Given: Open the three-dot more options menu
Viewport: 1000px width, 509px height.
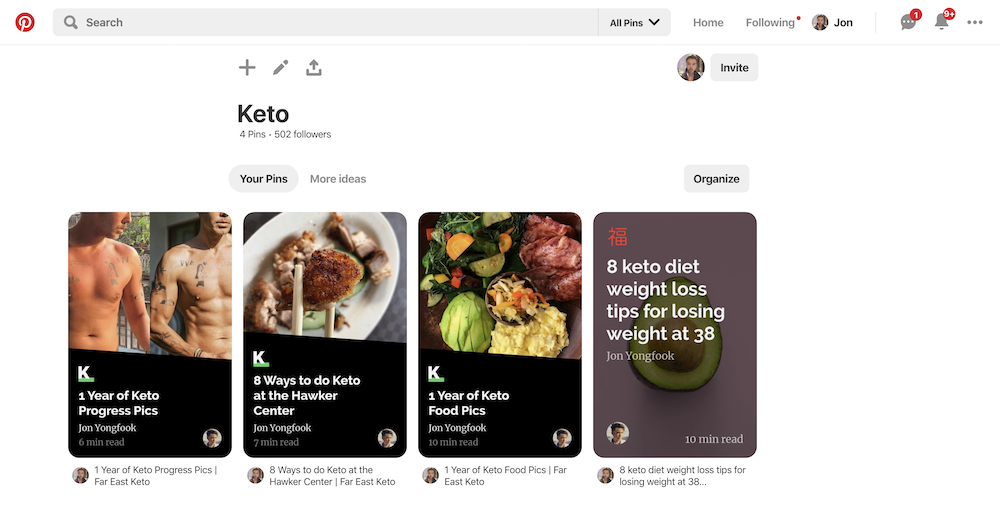Looking at the screenshot, I should pos(974,22).
